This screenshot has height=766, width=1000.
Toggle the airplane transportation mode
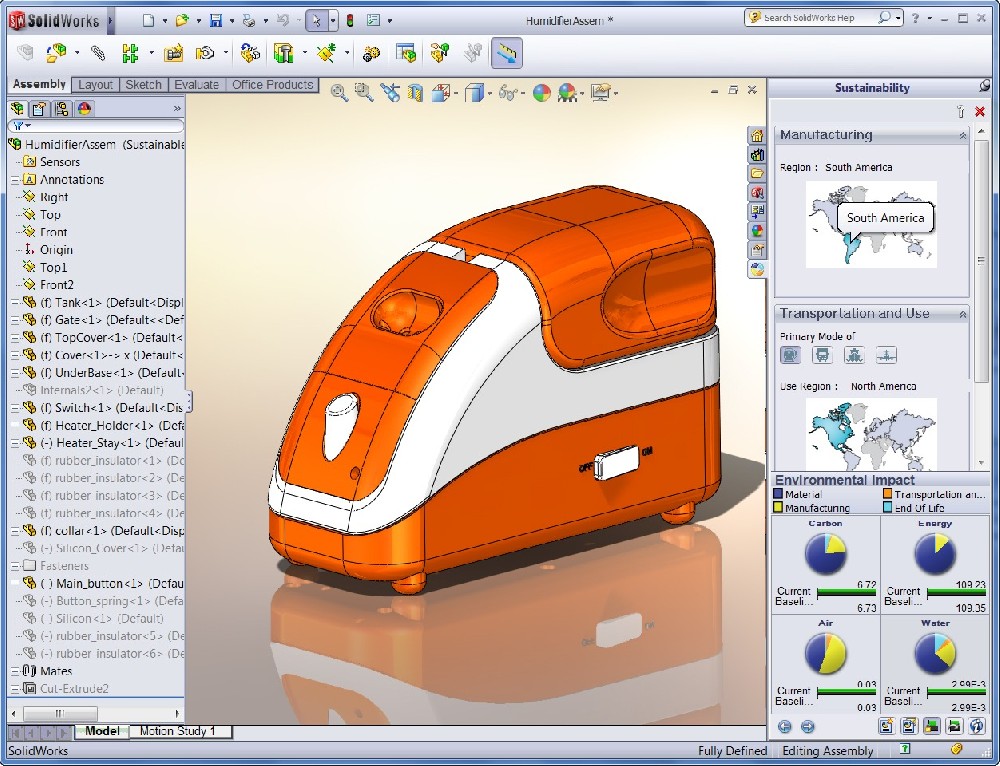tap(886, 355)
